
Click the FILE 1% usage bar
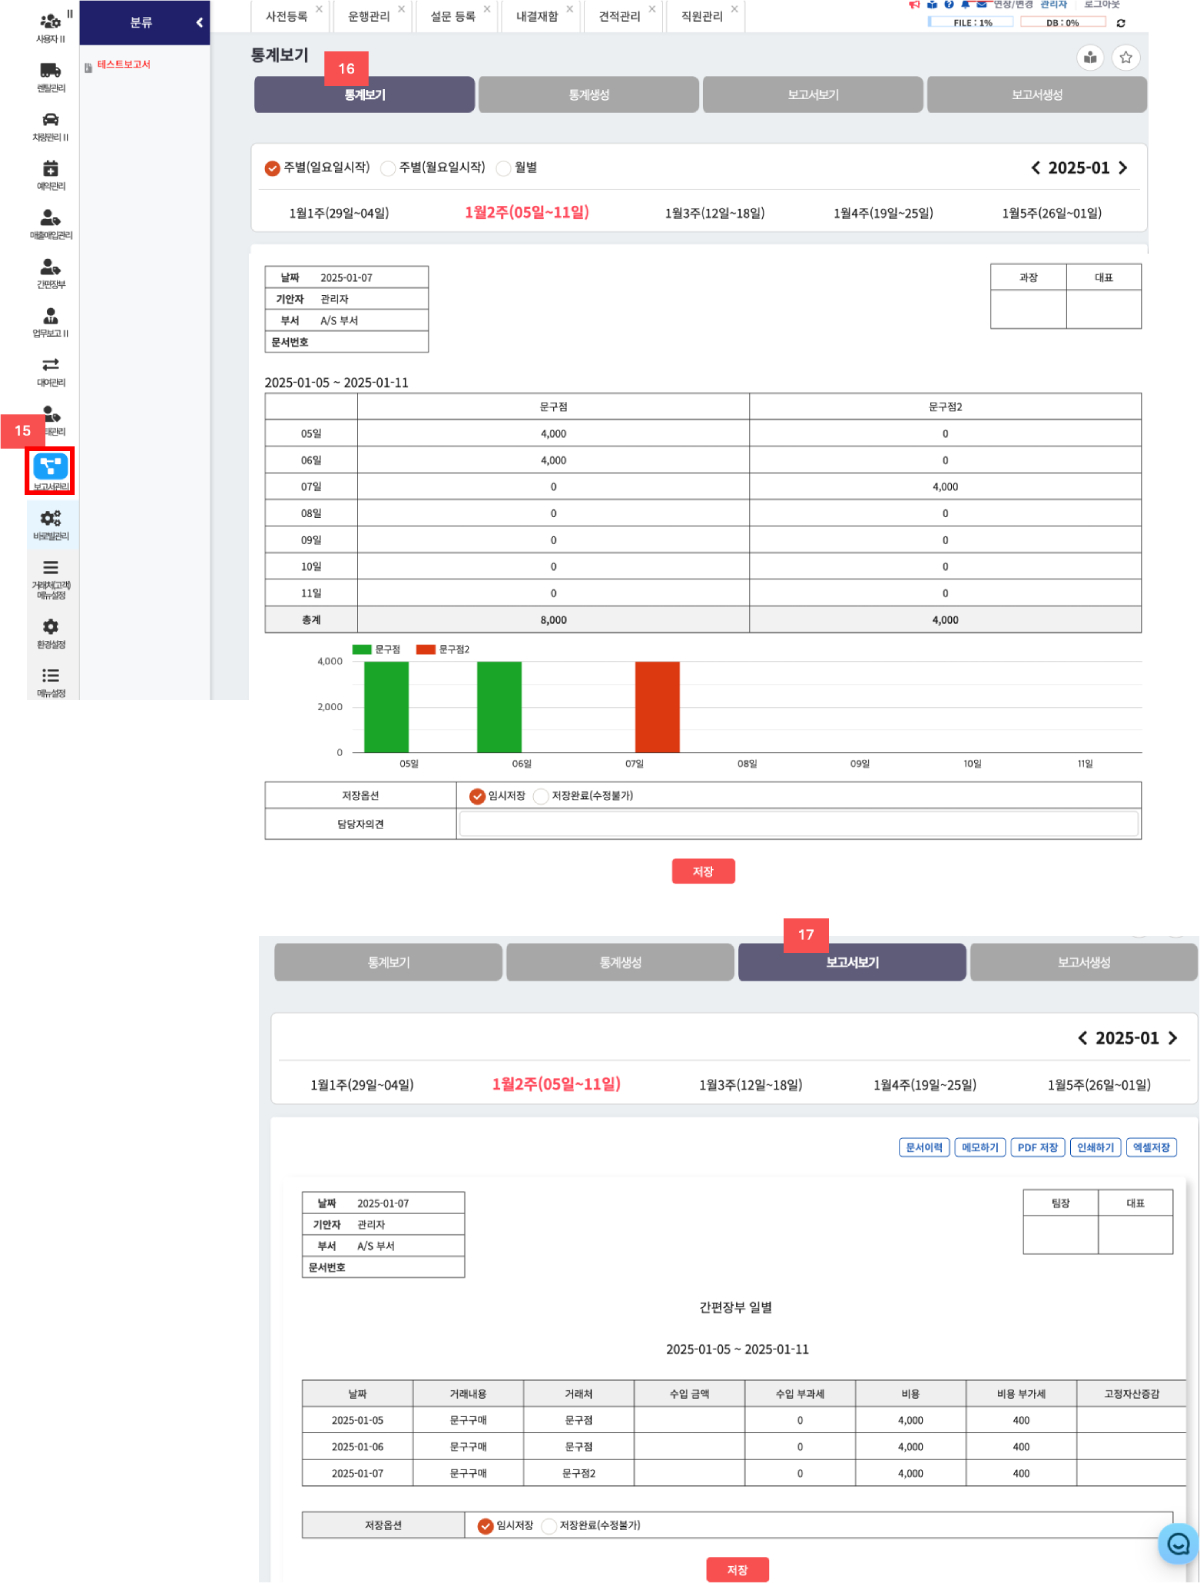click(972, 22)
